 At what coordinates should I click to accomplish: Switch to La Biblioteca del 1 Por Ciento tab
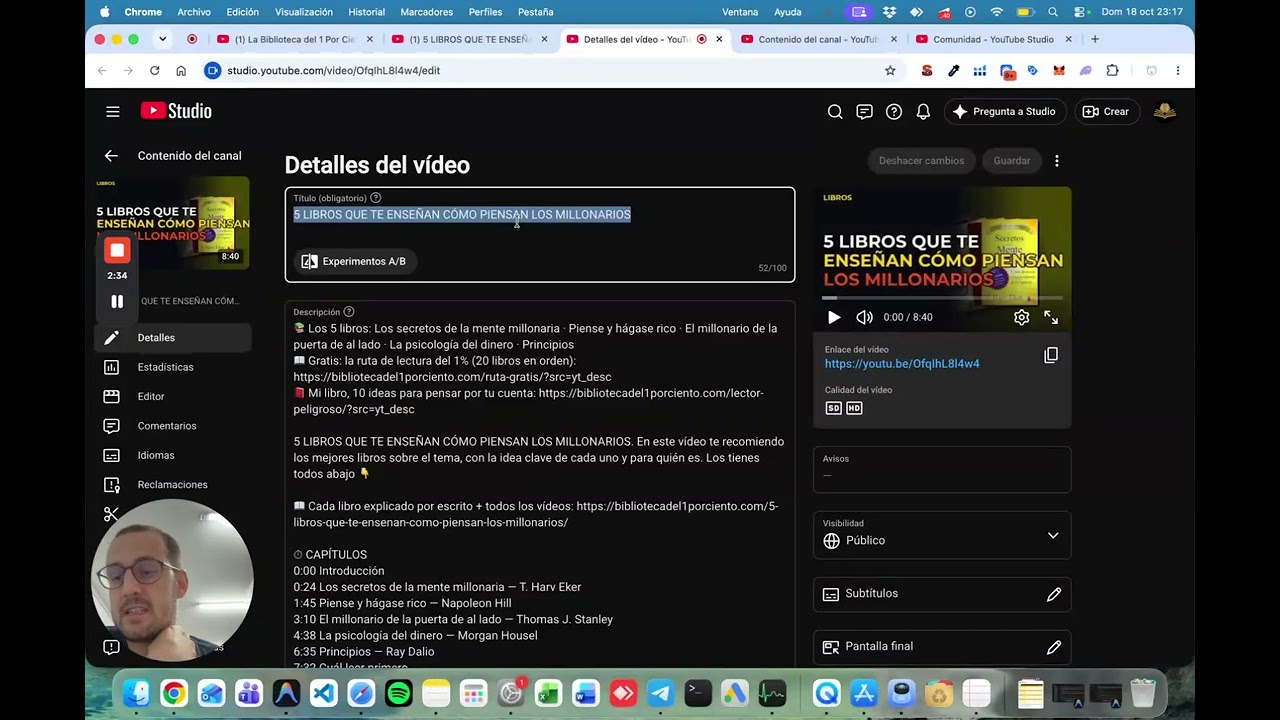[x=293, y=39]
